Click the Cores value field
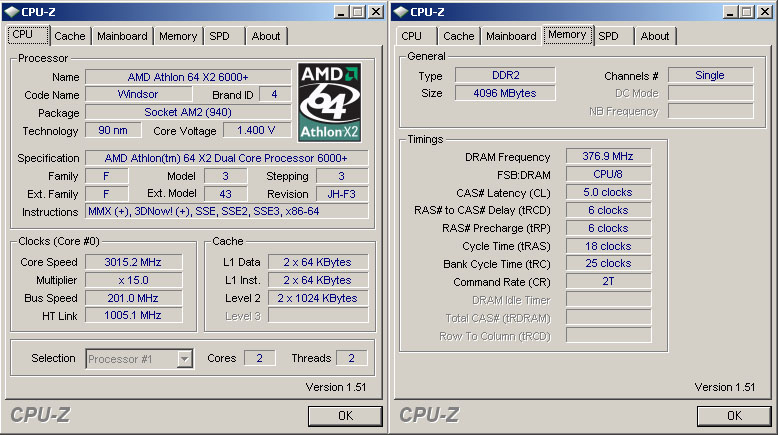Viewport: 780px width, 435px height. (259, 358)
